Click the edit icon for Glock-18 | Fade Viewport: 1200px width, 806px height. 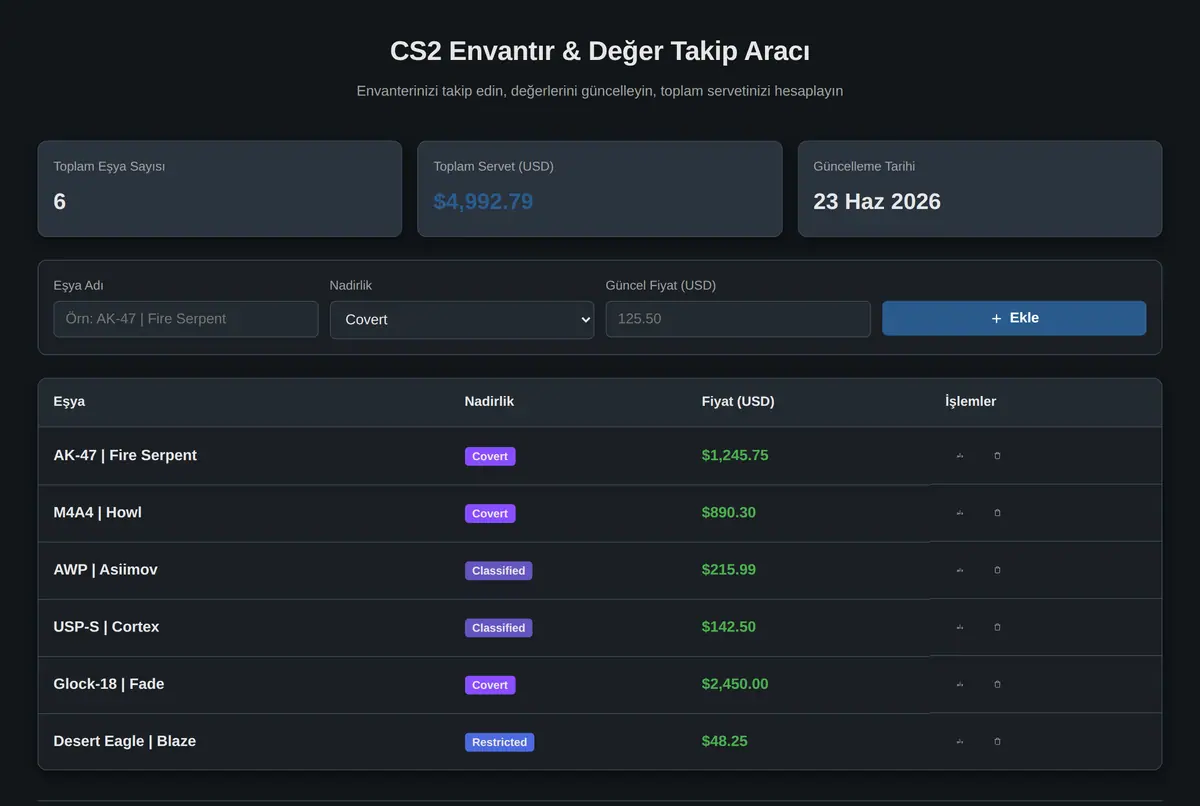[960, 684]
